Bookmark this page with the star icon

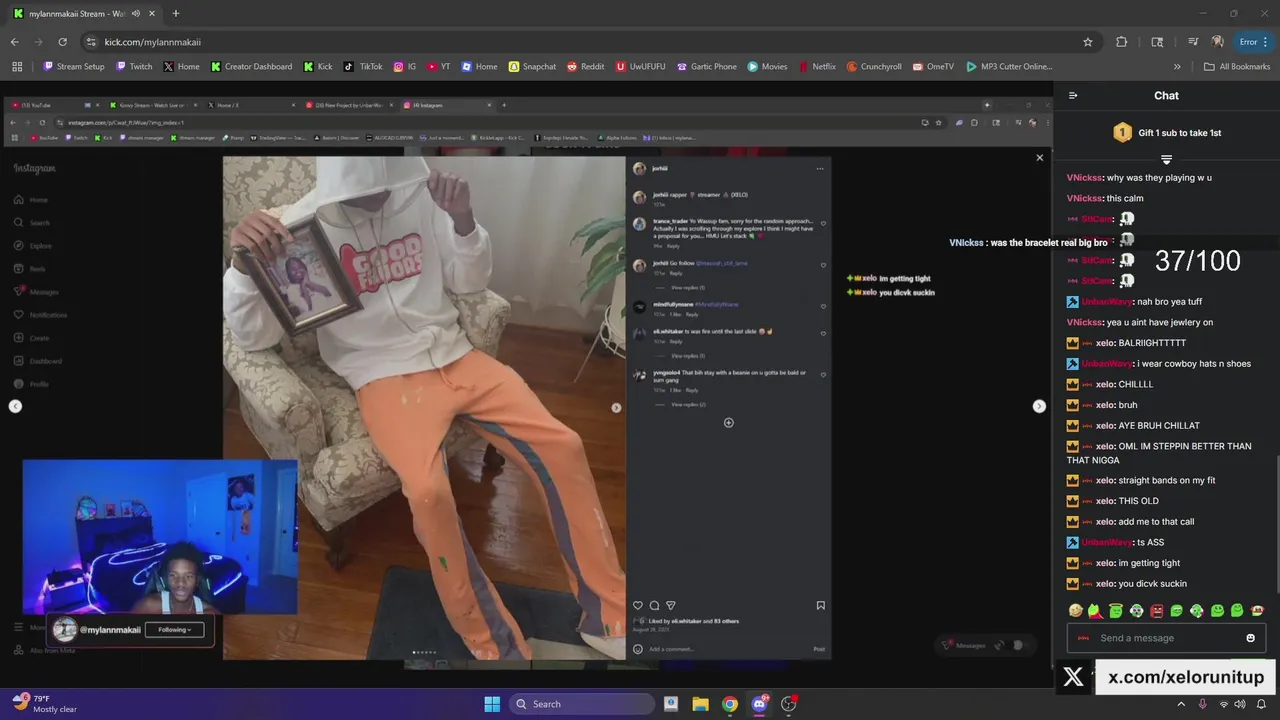point(1088,42)
